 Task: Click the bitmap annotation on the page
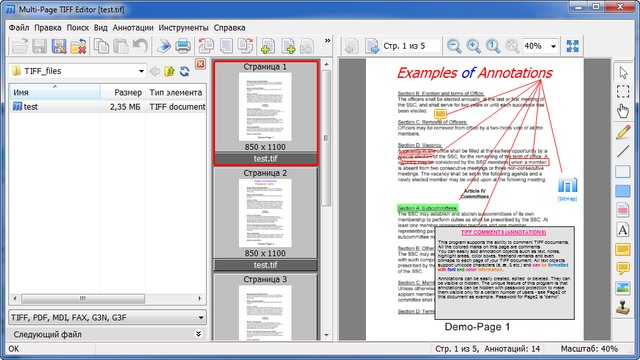tap(568, 188)
